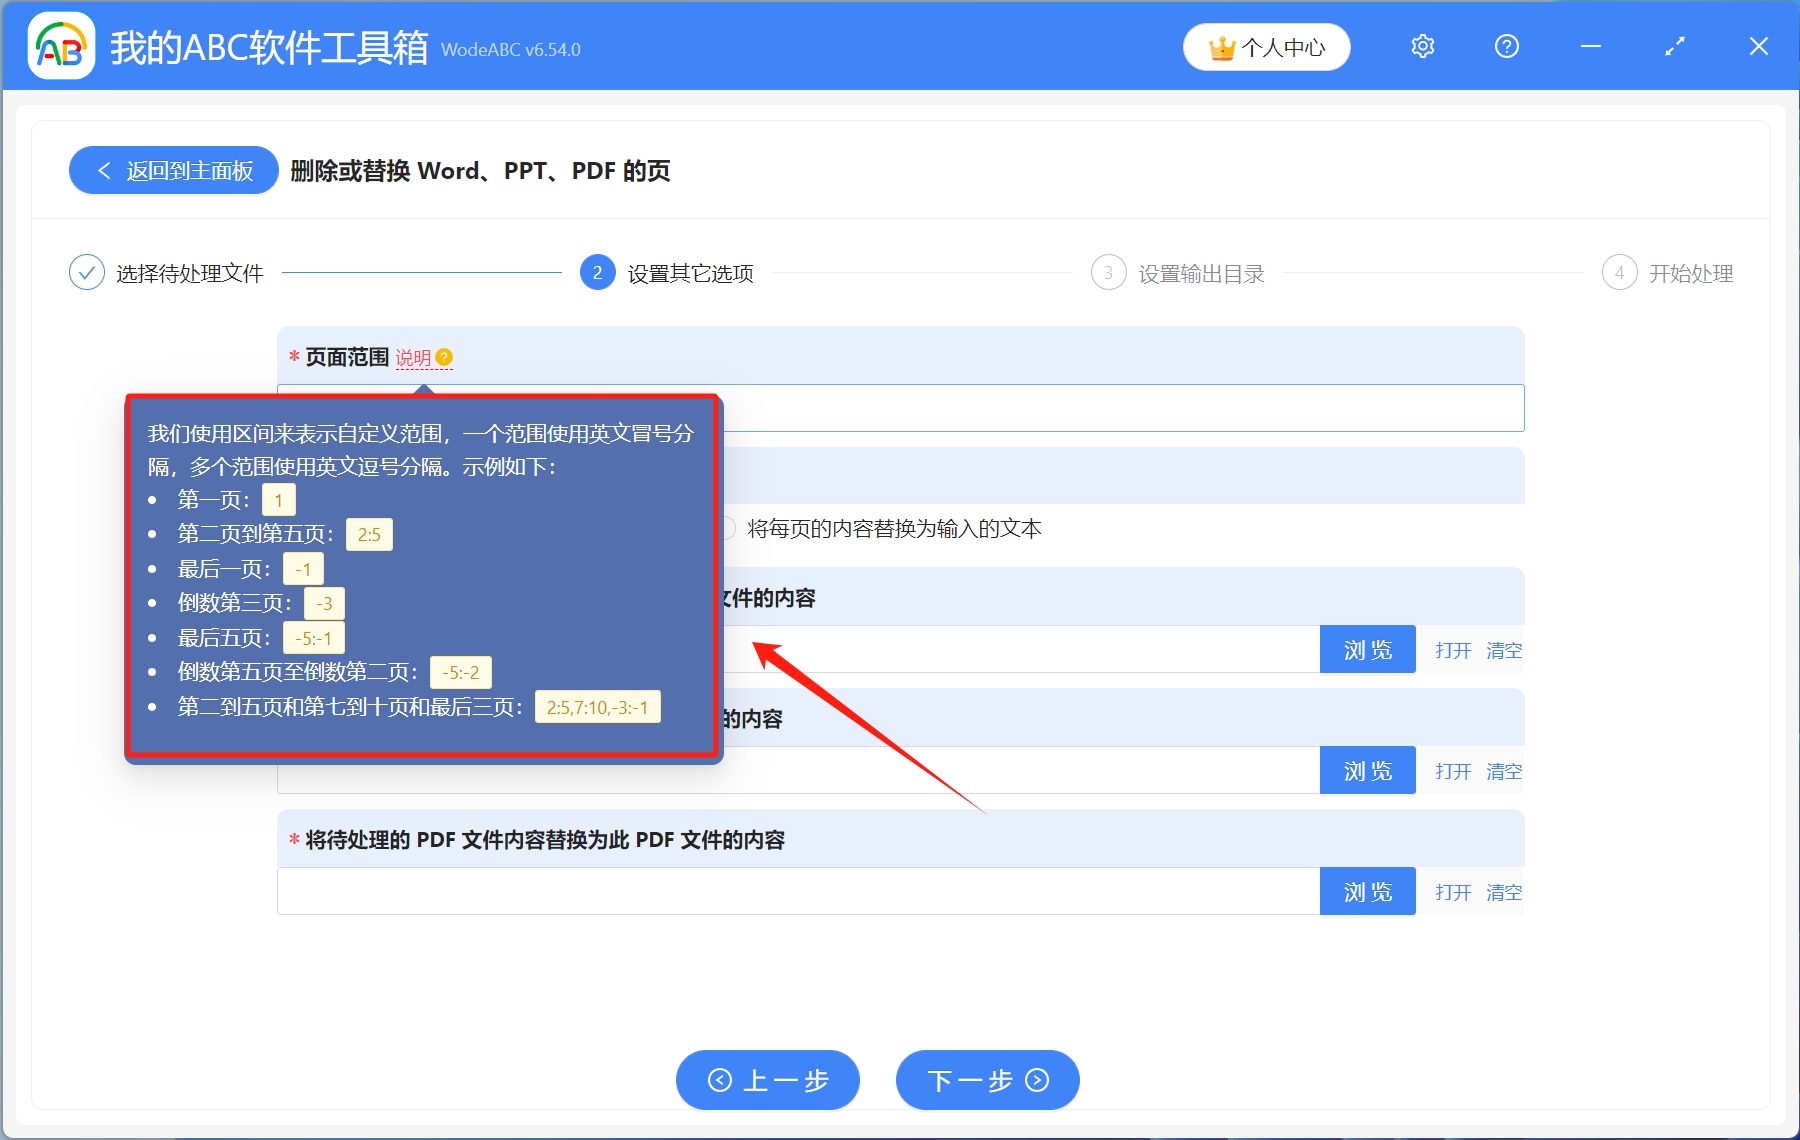This screenshot has height=1140, width=1800.
Task: Click 浏览 beside the PDF replacement file field
Action: pyautogui.click(x=1367, y=890)
